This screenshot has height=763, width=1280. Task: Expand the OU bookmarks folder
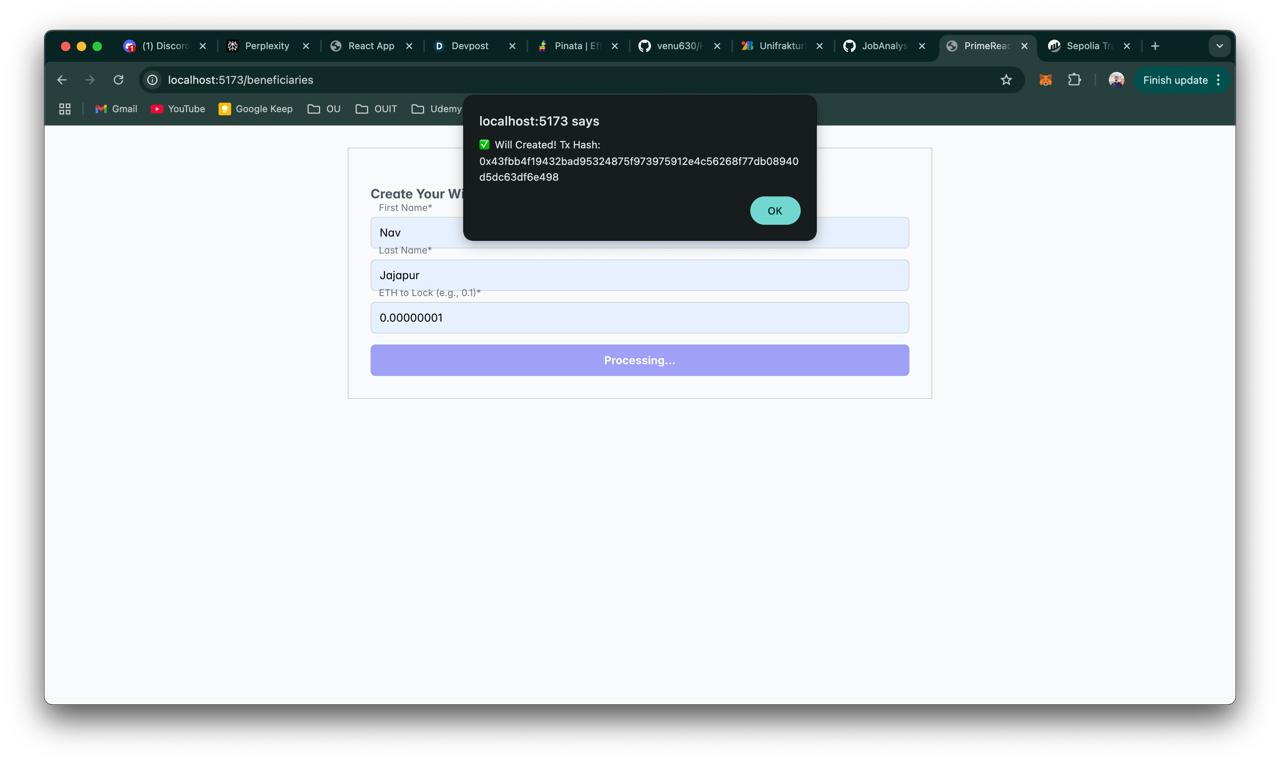[x=324, y=109]
